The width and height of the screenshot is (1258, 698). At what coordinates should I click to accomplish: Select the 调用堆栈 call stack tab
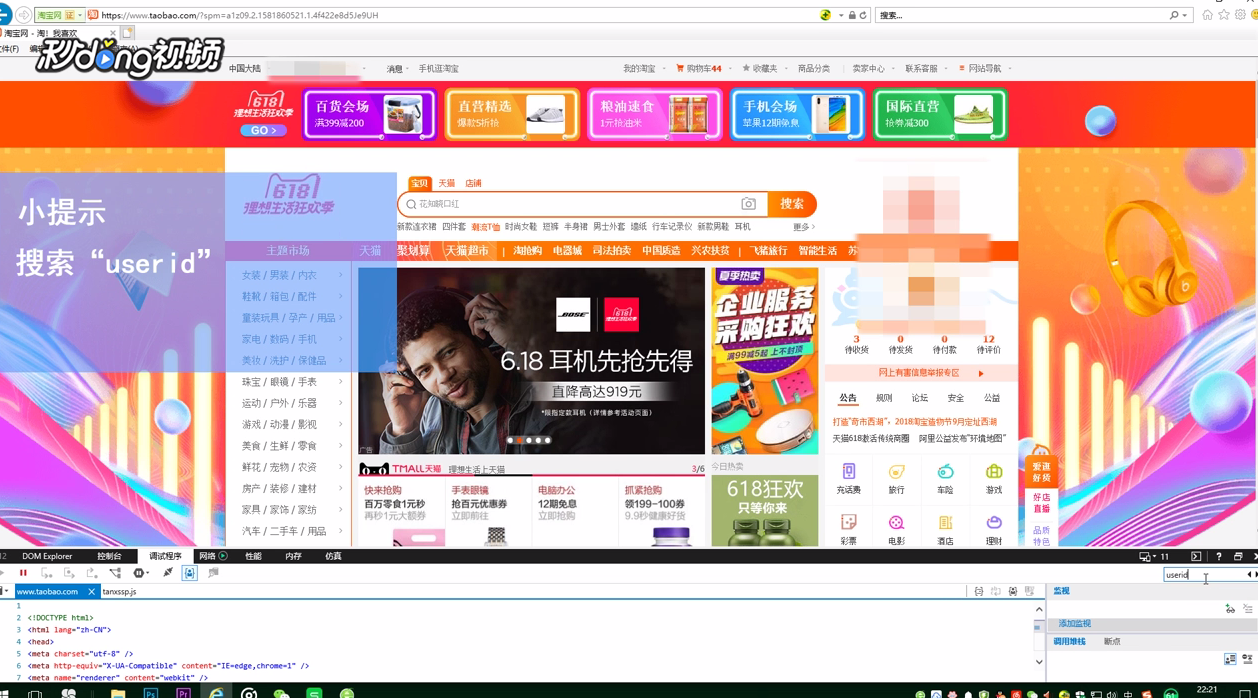[1069, 642]
